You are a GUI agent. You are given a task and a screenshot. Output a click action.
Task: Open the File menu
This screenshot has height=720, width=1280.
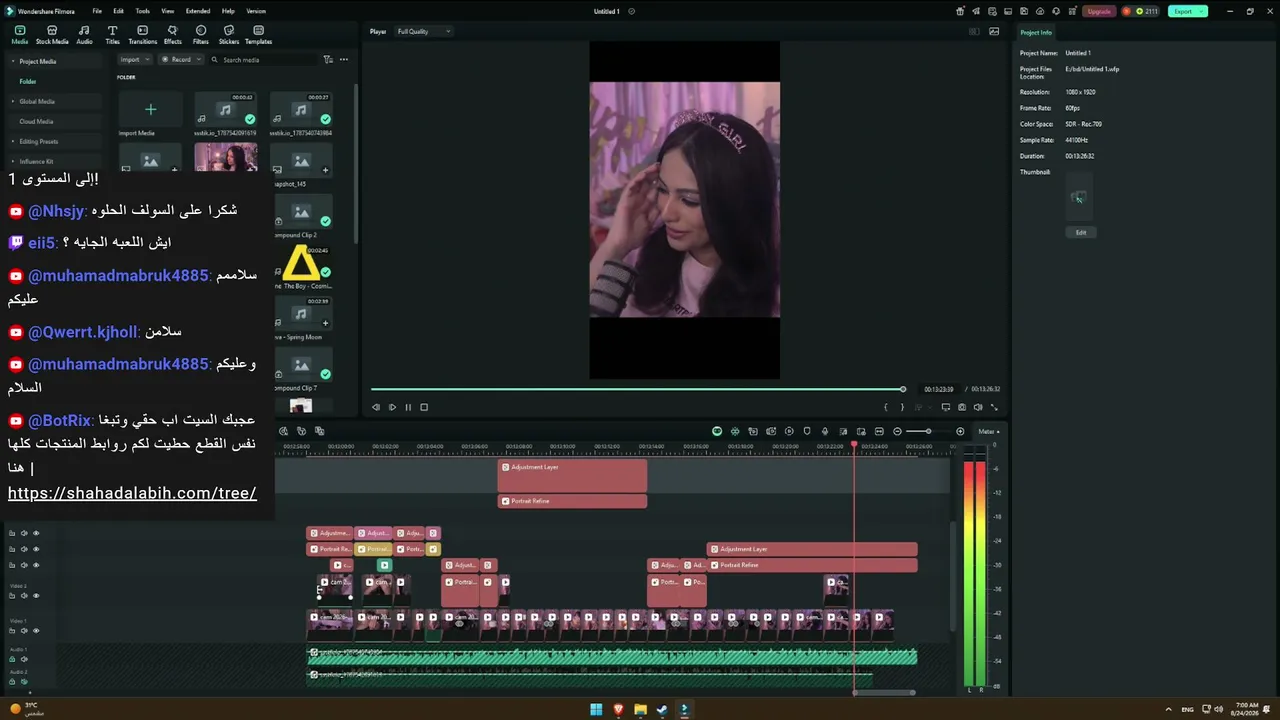[x=97, y=11]
